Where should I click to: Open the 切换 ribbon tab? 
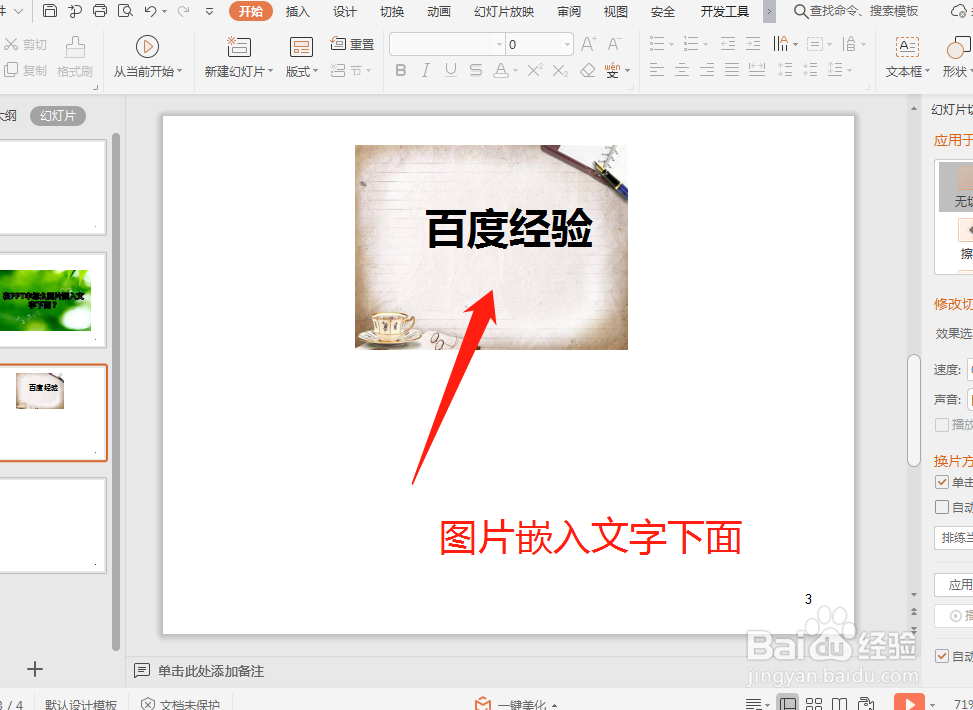(392, 11)
